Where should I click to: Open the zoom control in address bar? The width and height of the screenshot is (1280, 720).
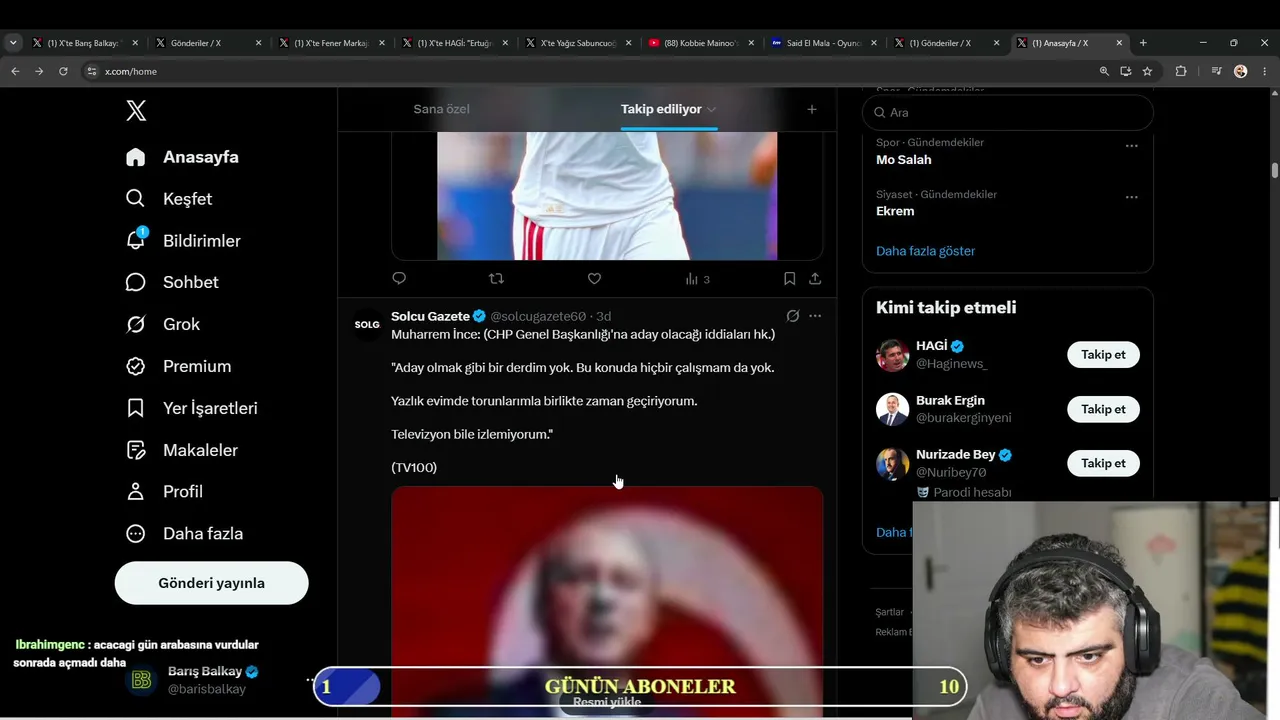tap(1104, 71)
